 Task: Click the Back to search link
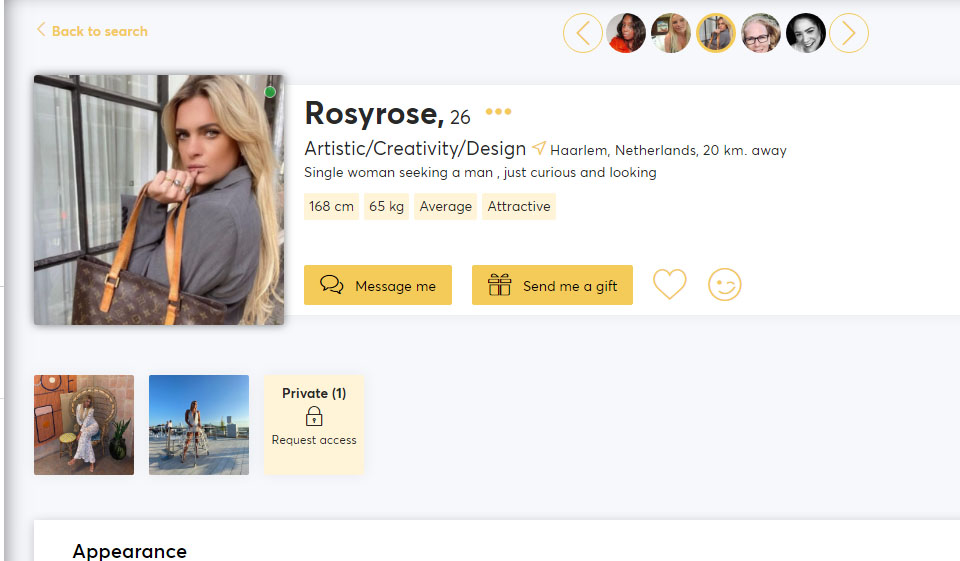pyautogui.click(x=92, y=31)
